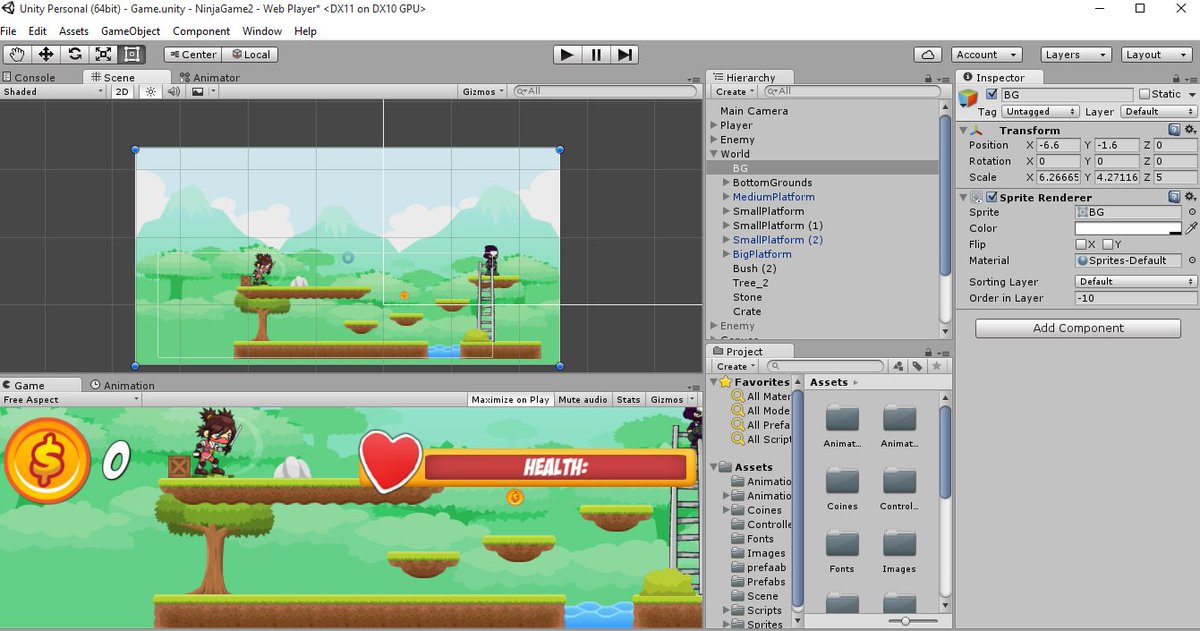Collapse the Transform component foldout
The image size is (1200, 631).
pos(963,130)
